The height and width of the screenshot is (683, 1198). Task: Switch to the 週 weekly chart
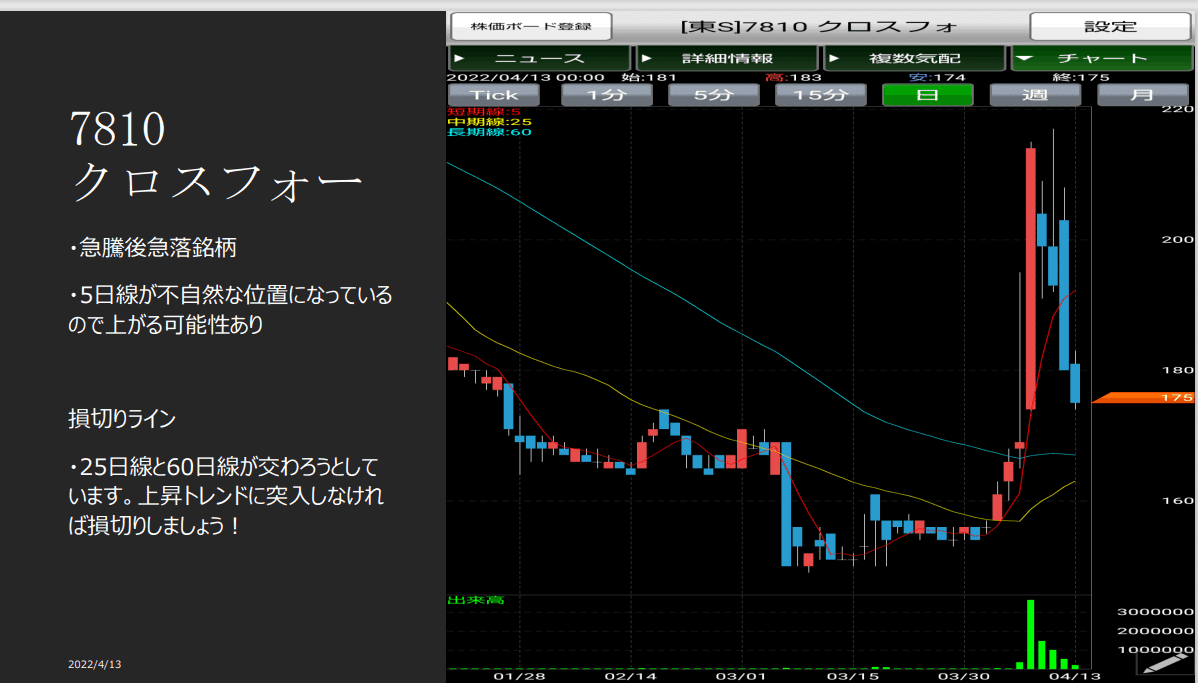pyautogui.click(x=1035, y=95)
